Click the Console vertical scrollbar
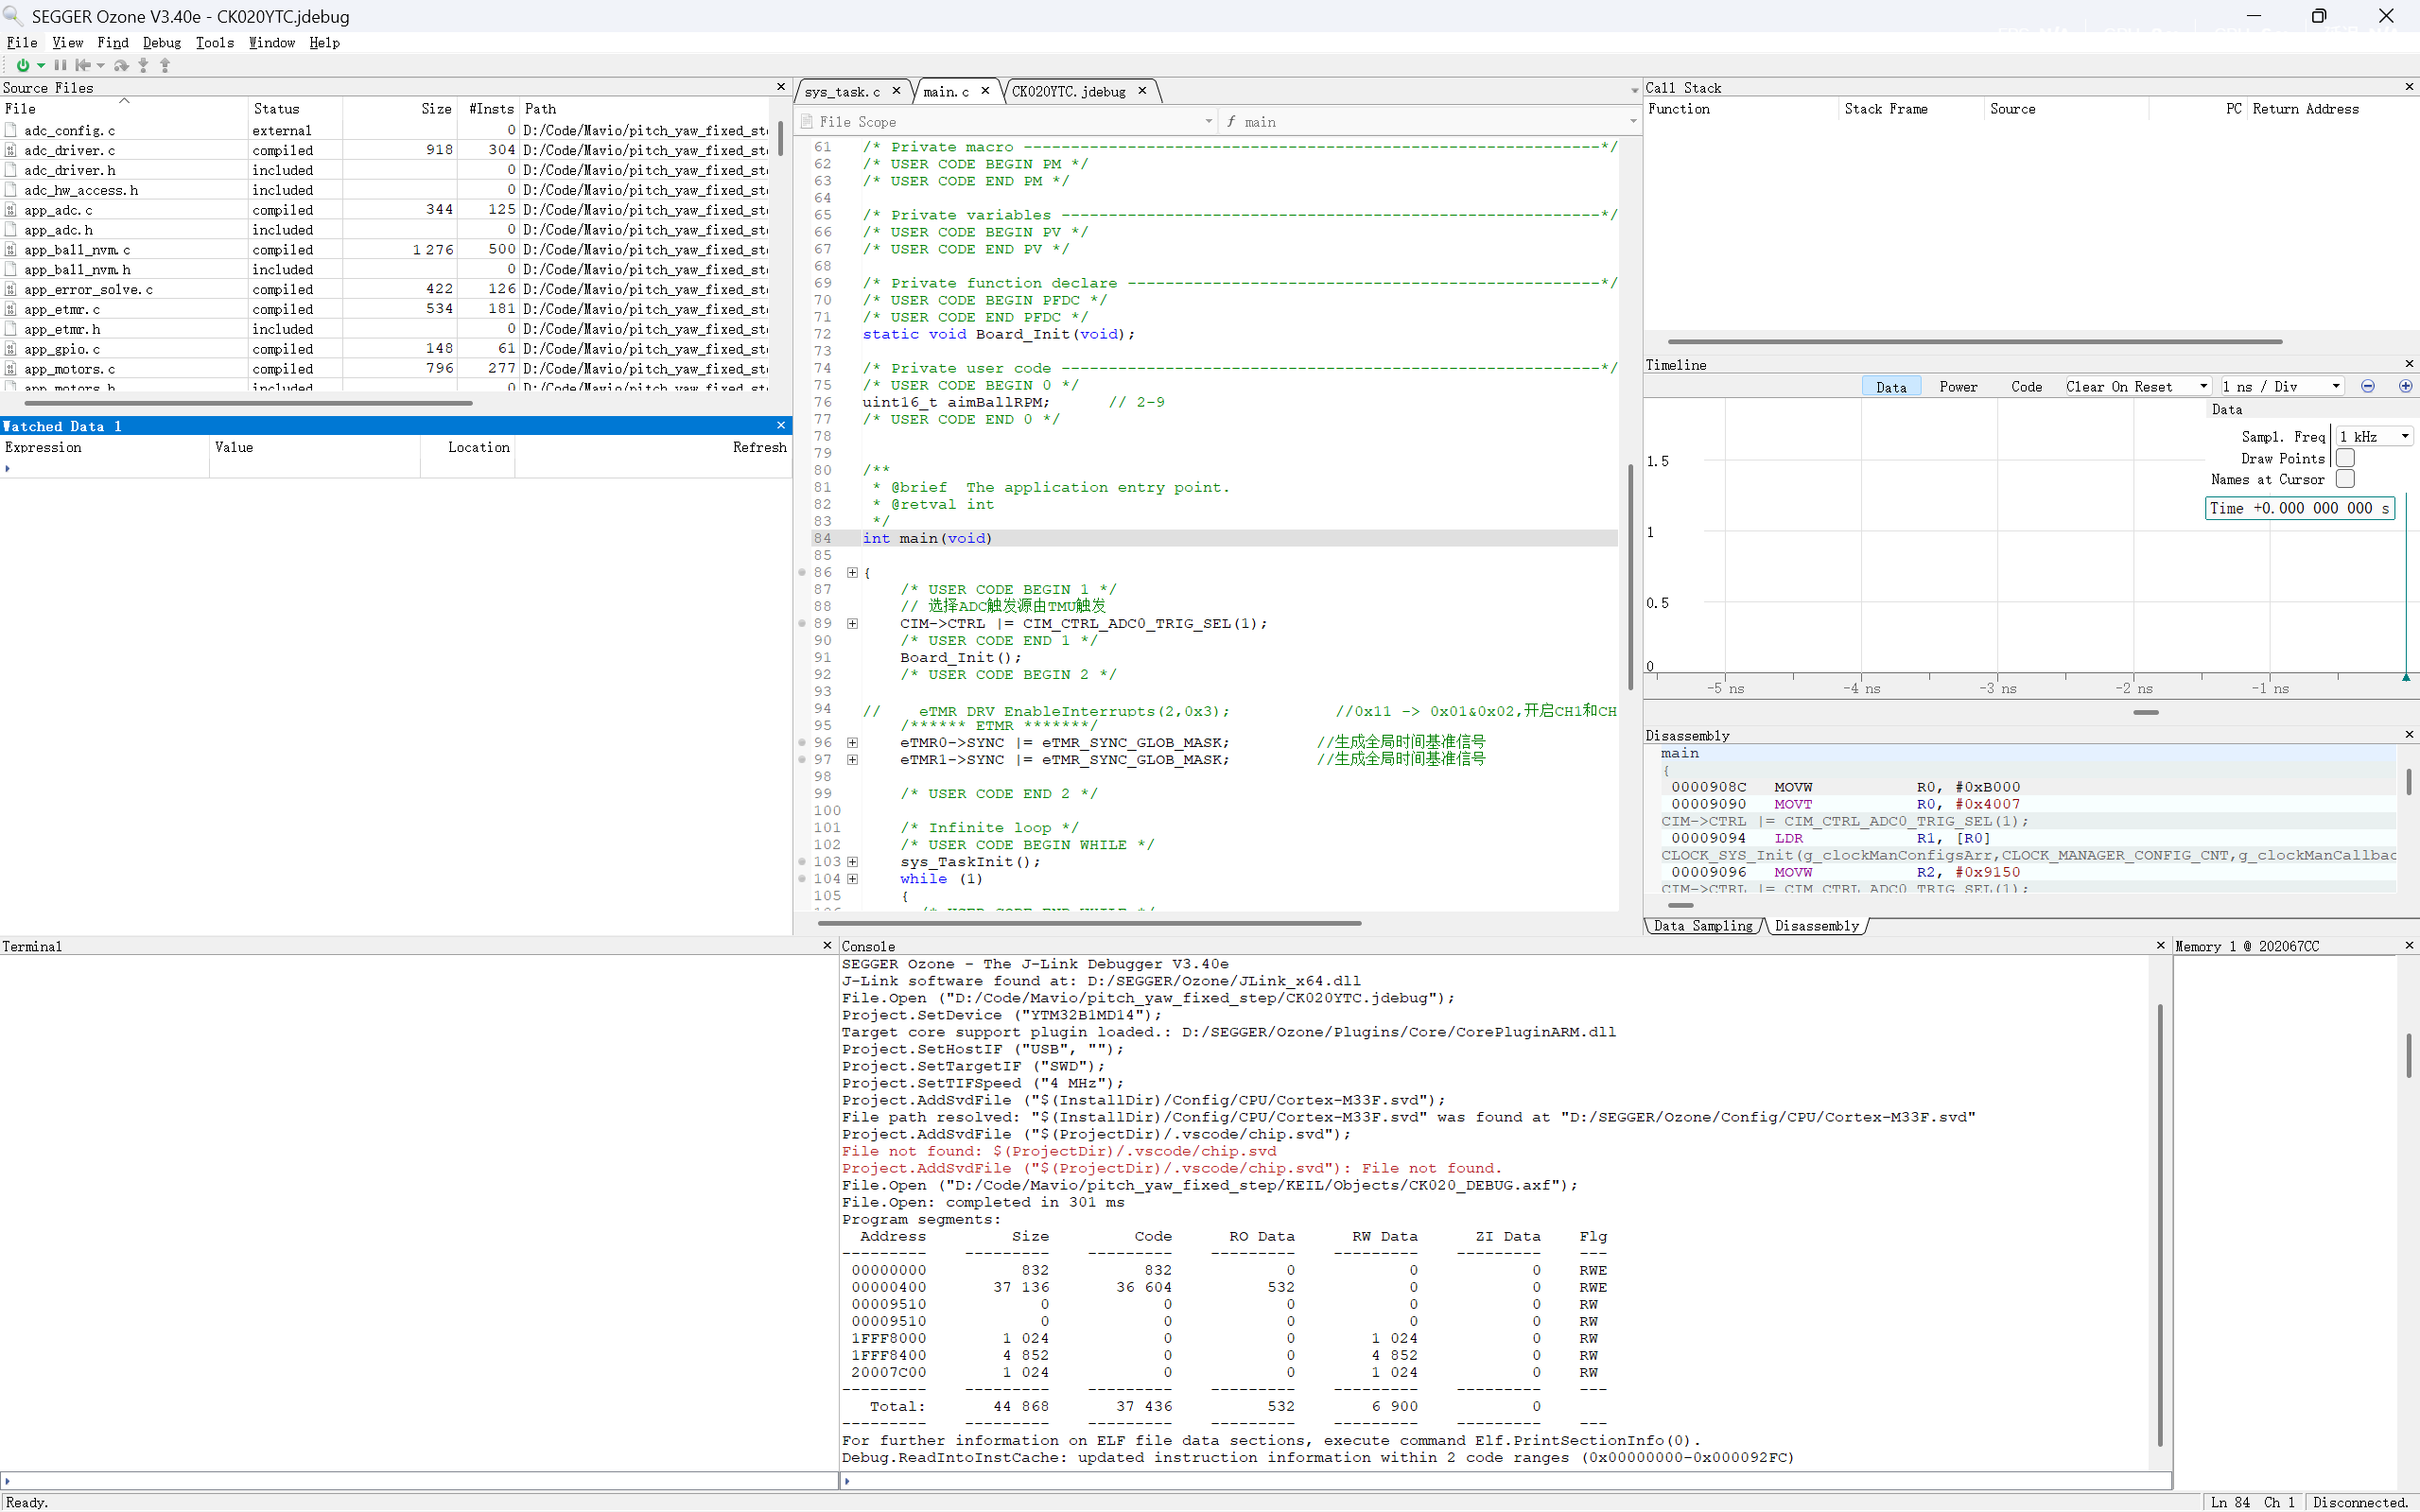The height and width of the screenshot is (1512, 2420). point(2160,1225)
